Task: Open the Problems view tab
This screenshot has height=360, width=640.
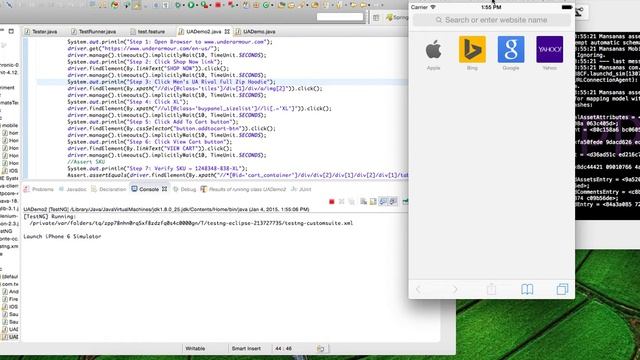Action: click(x=39, y=189)
